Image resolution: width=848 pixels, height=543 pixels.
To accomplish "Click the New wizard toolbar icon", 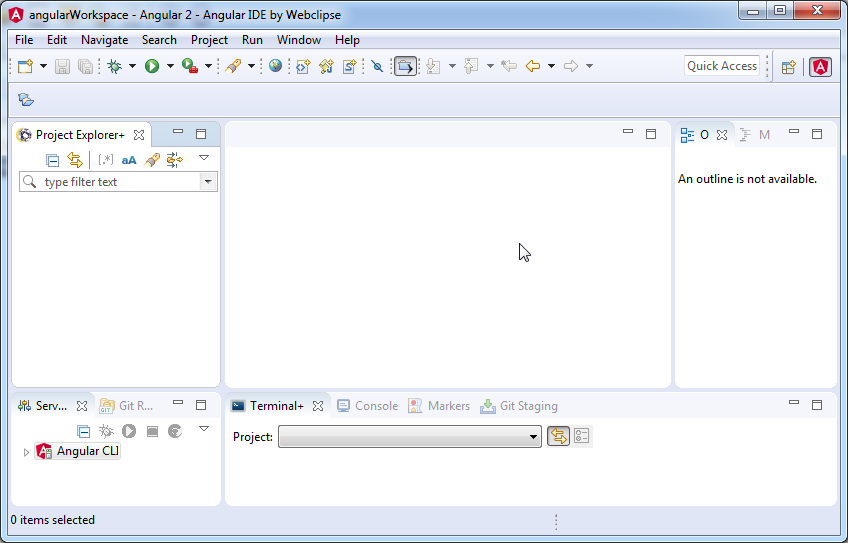I will click(x=25, y=66).
